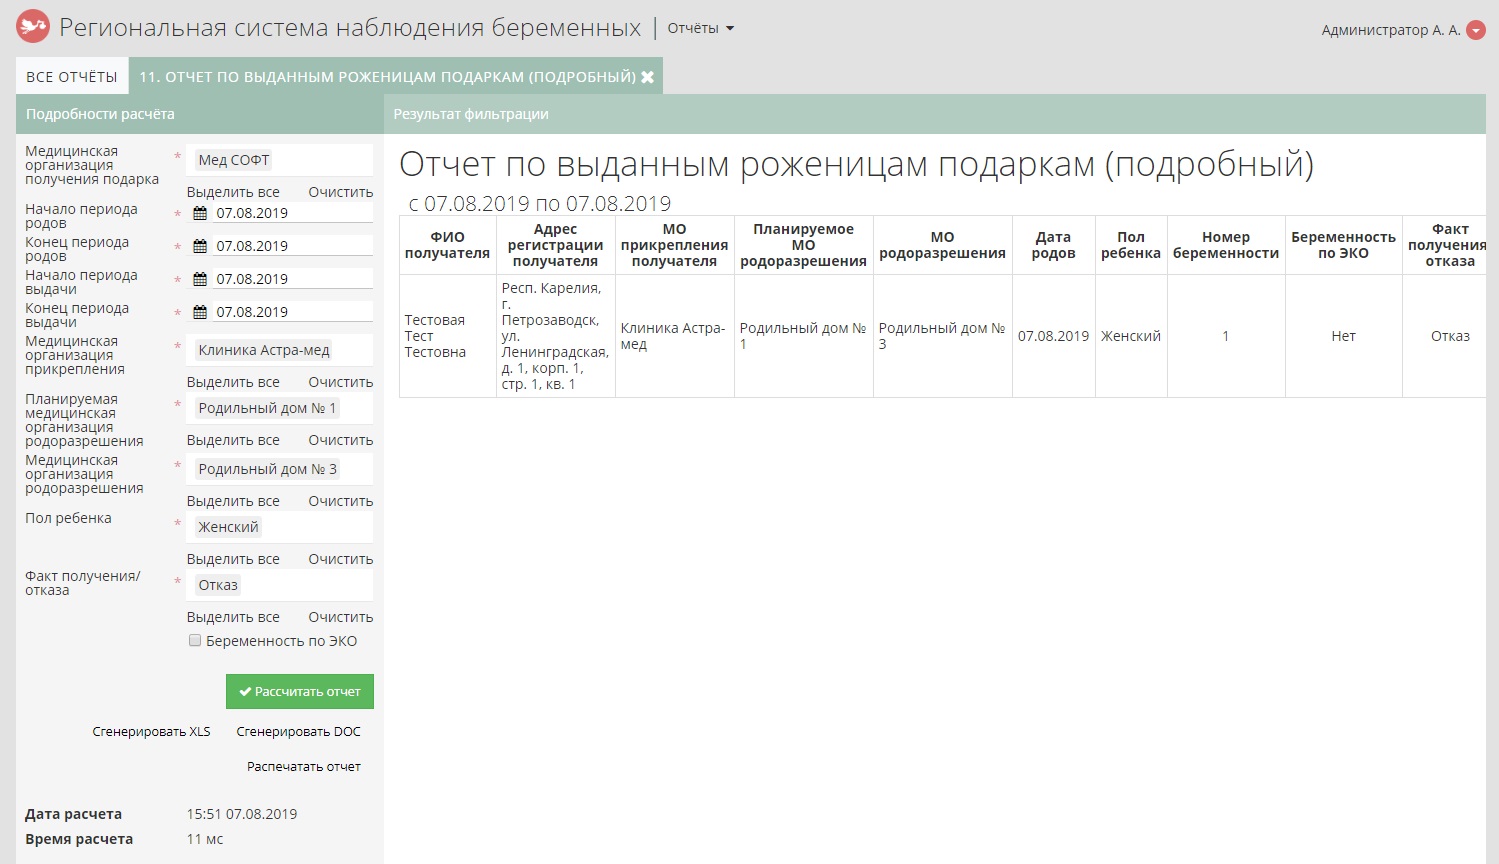This screenshot has height=864, width=1499.
Task: Click Выделить все under Родильный дом № 1
Action: (x=233, y=440)
